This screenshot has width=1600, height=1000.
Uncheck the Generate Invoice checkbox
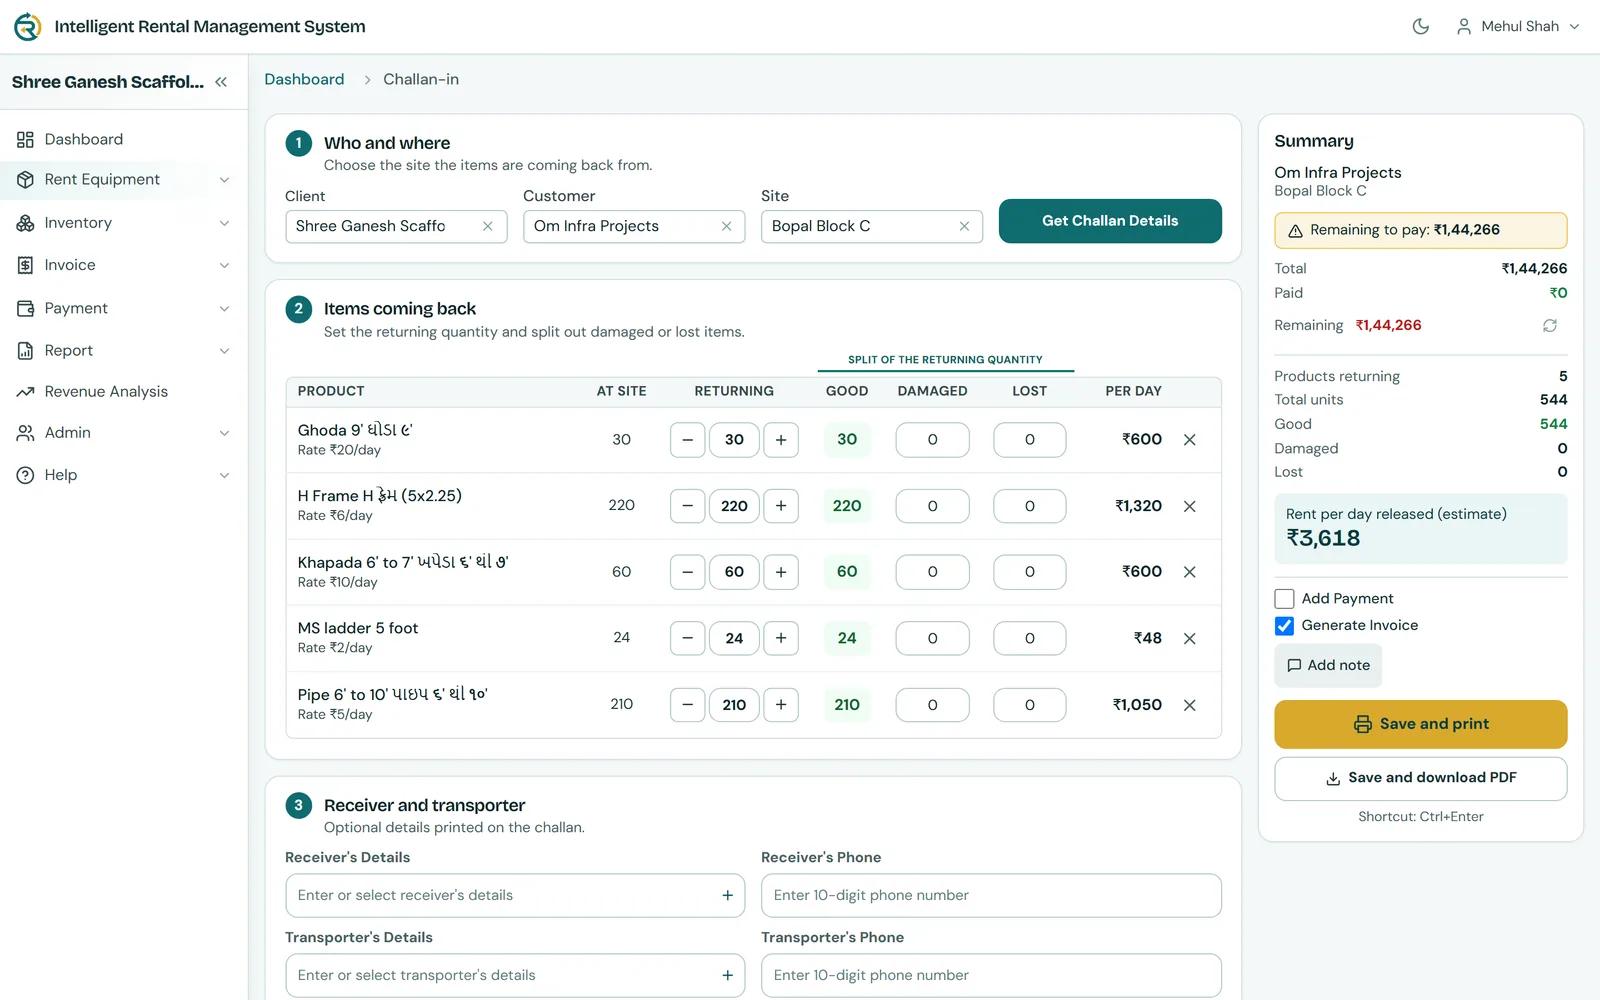click(x=1285, y=626)
